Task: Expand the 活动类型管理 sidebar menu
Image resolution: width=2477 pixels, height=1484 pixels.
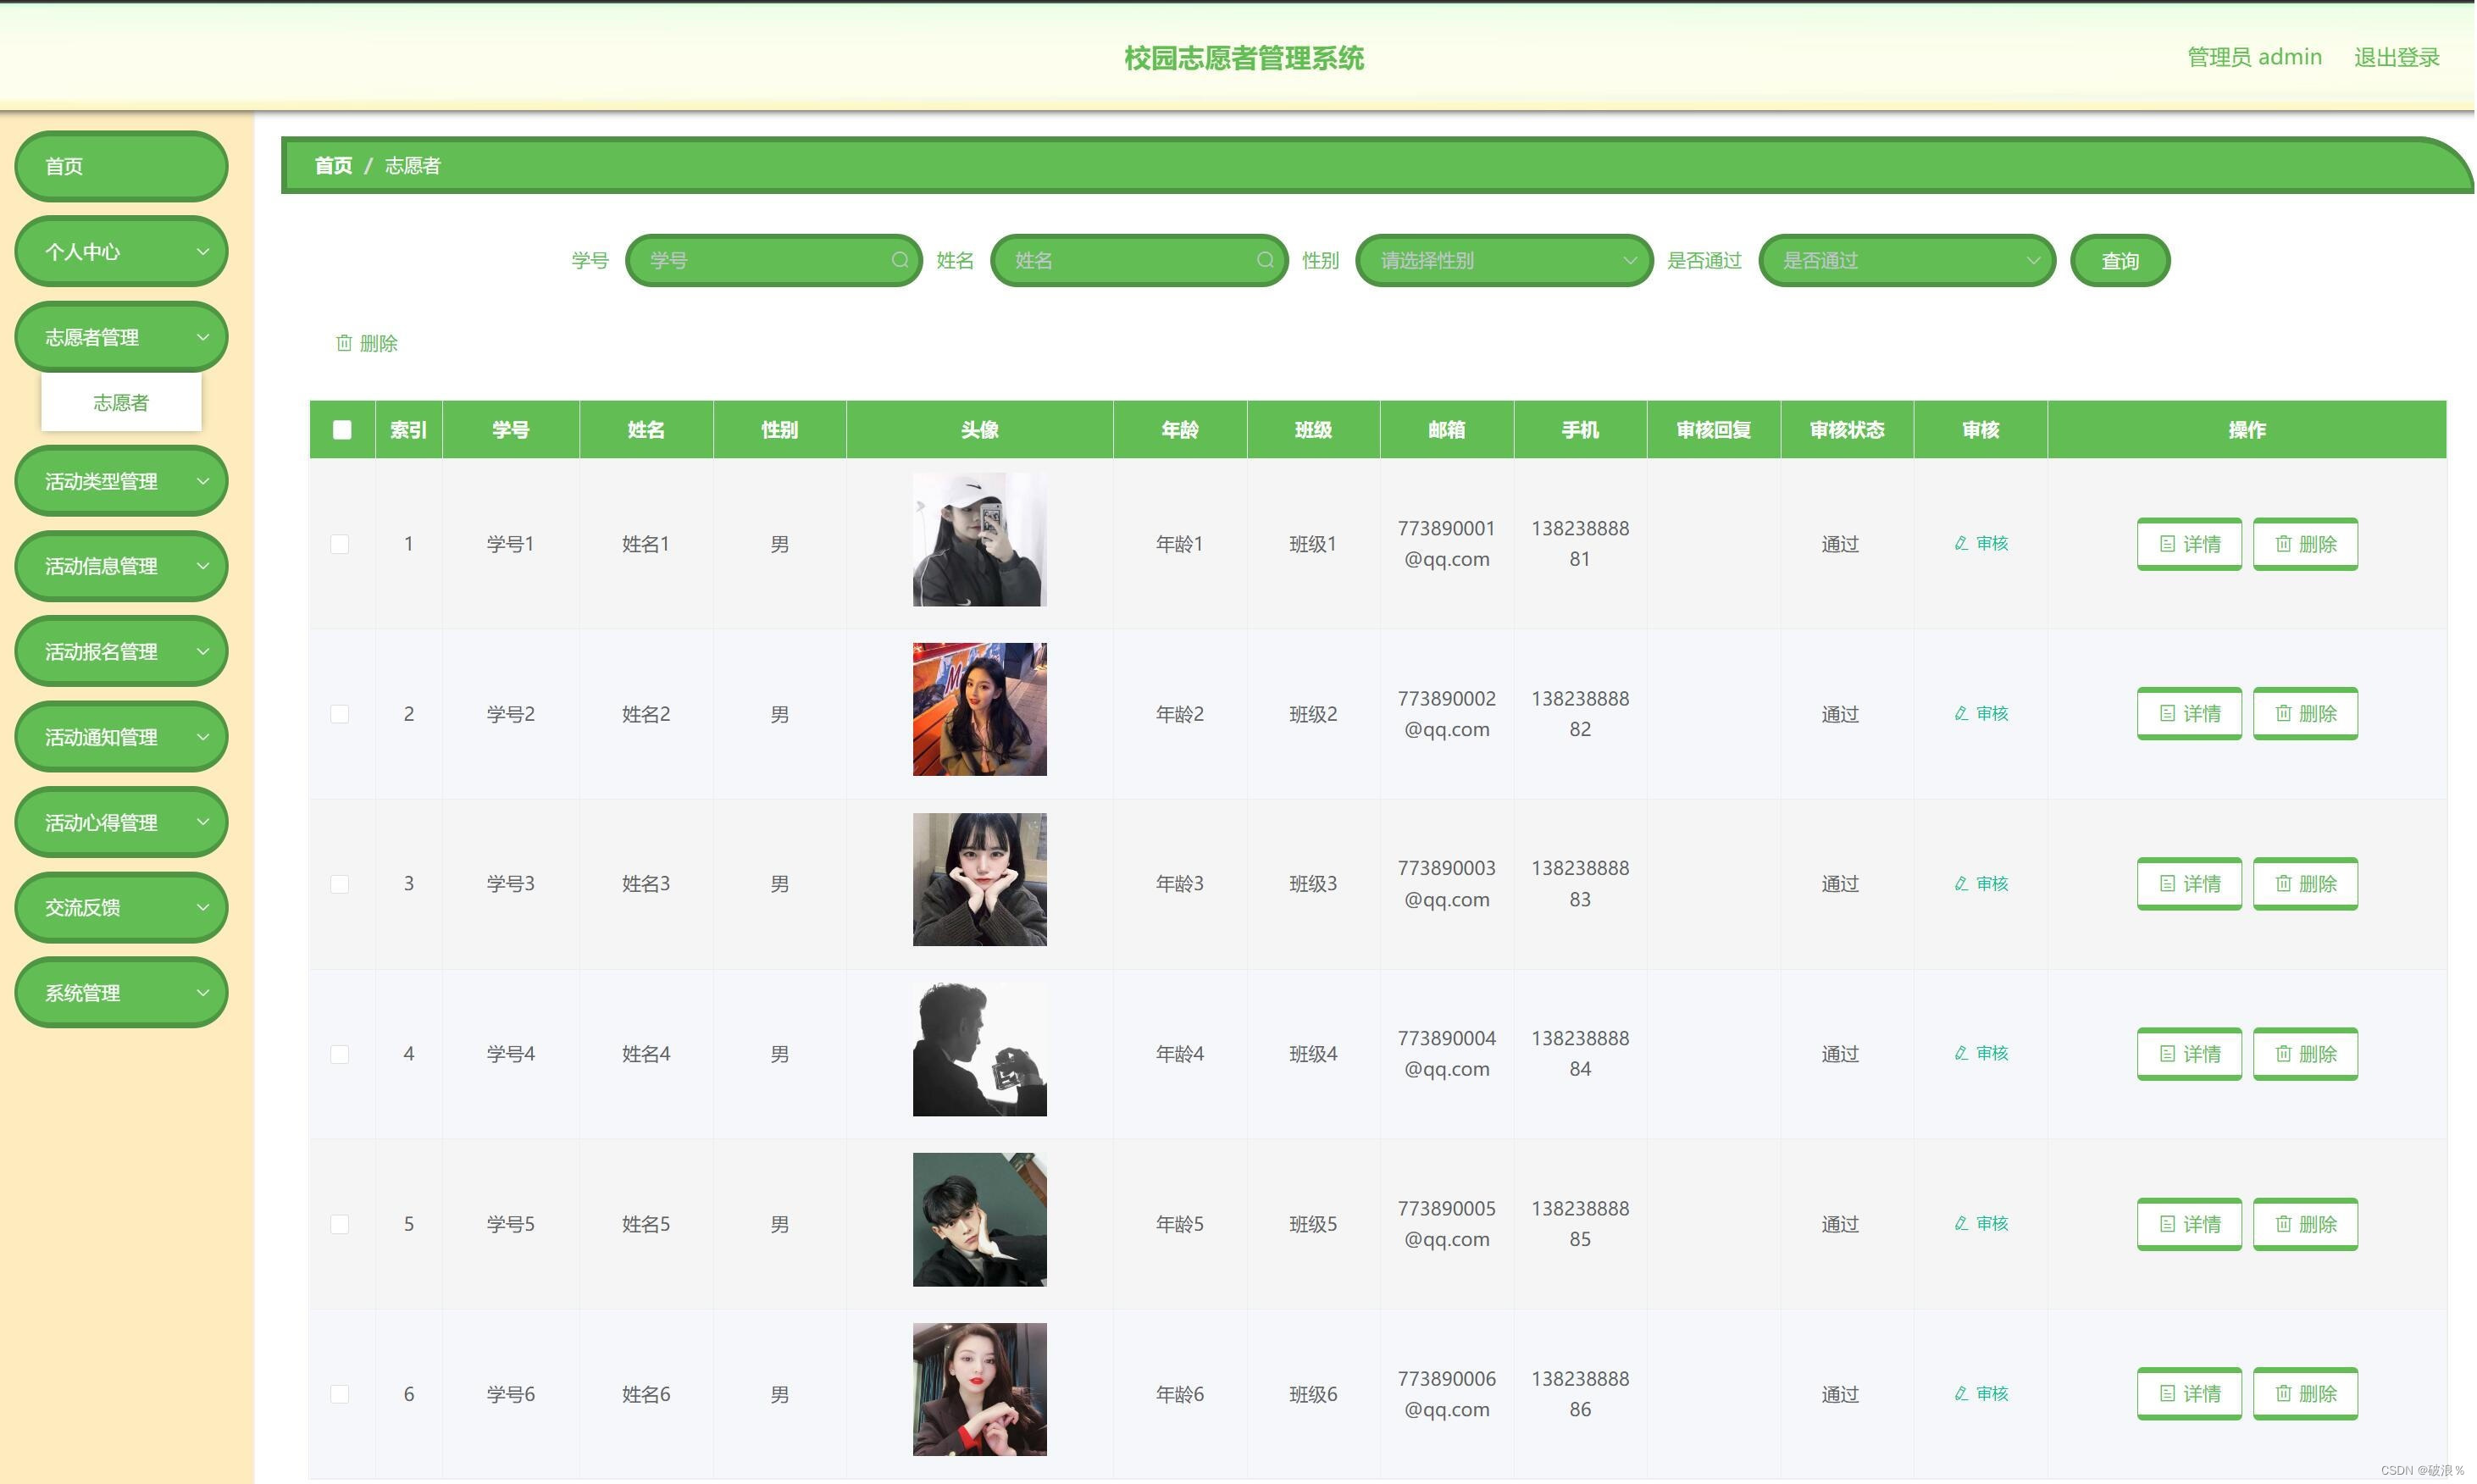Action: pyautogui.click(x=121, y=481)
